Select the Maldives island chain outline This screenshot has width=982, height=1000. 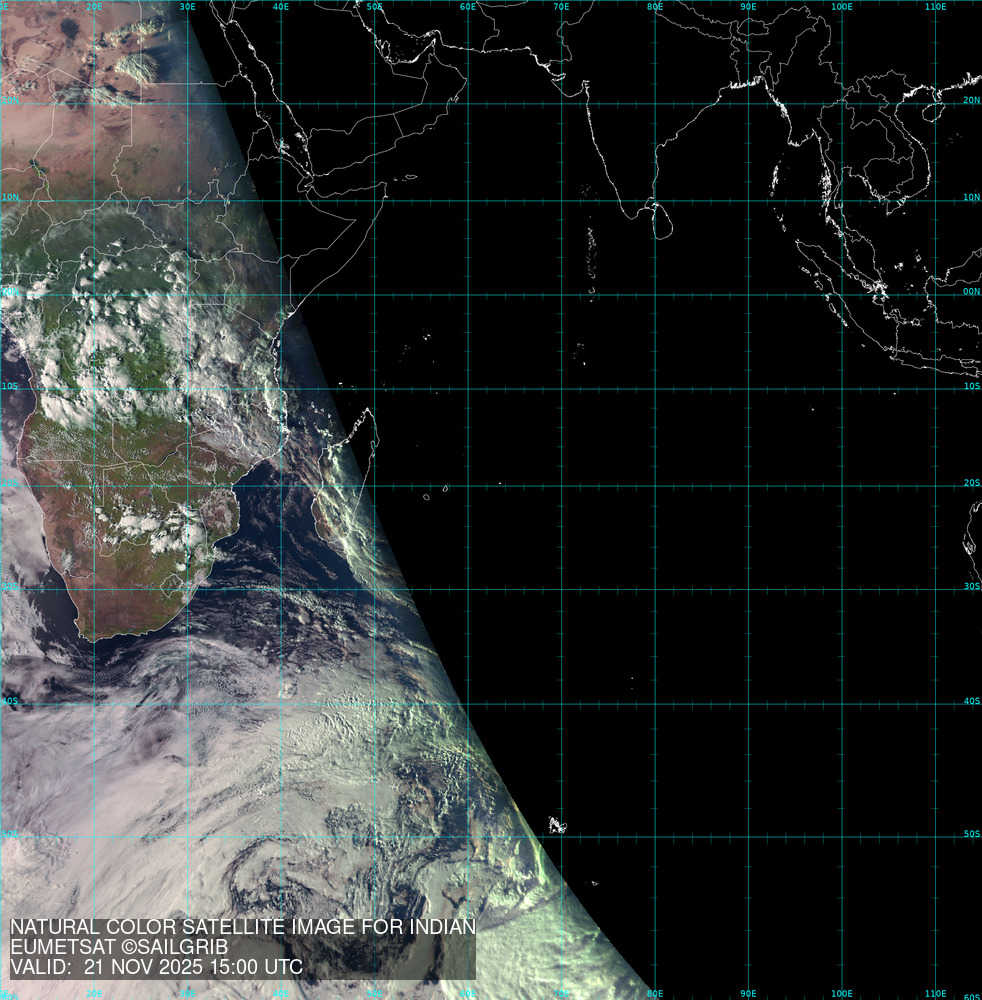590,245
